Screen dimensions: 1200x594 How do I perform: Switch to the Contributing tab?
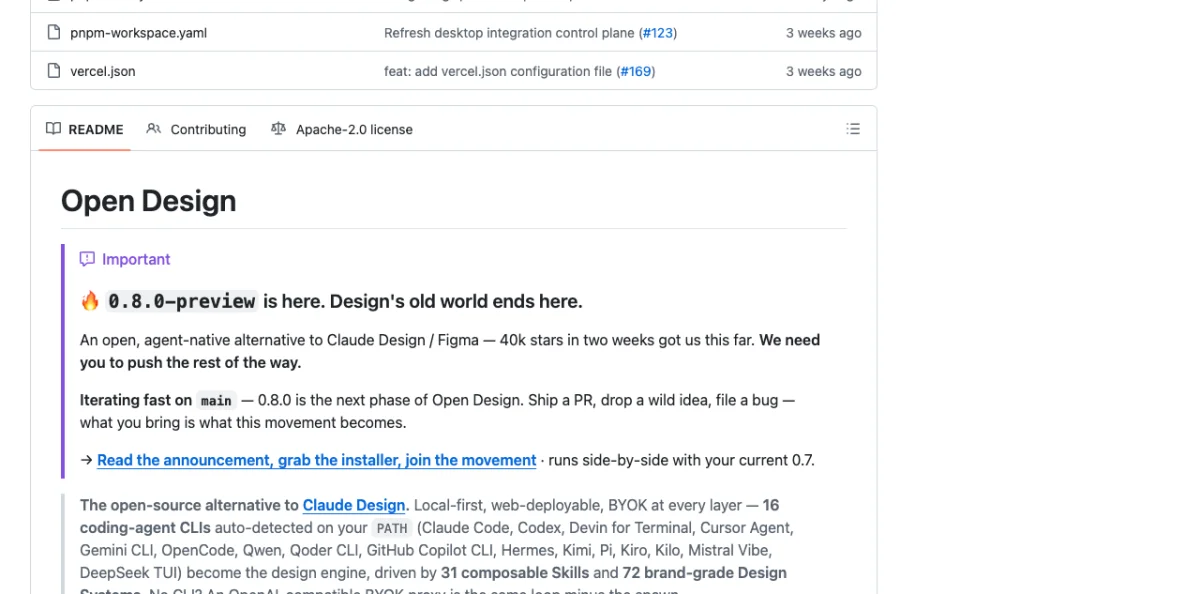[196, 129]
